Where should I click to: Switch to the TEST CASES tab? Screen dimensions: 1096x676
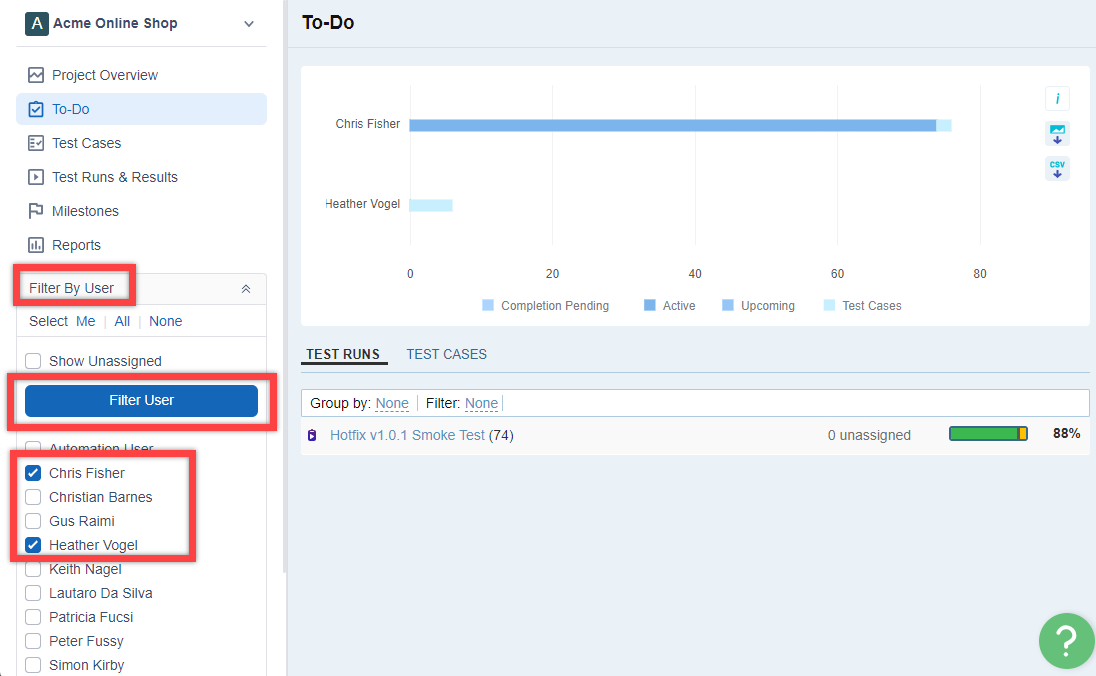point(446,354)
